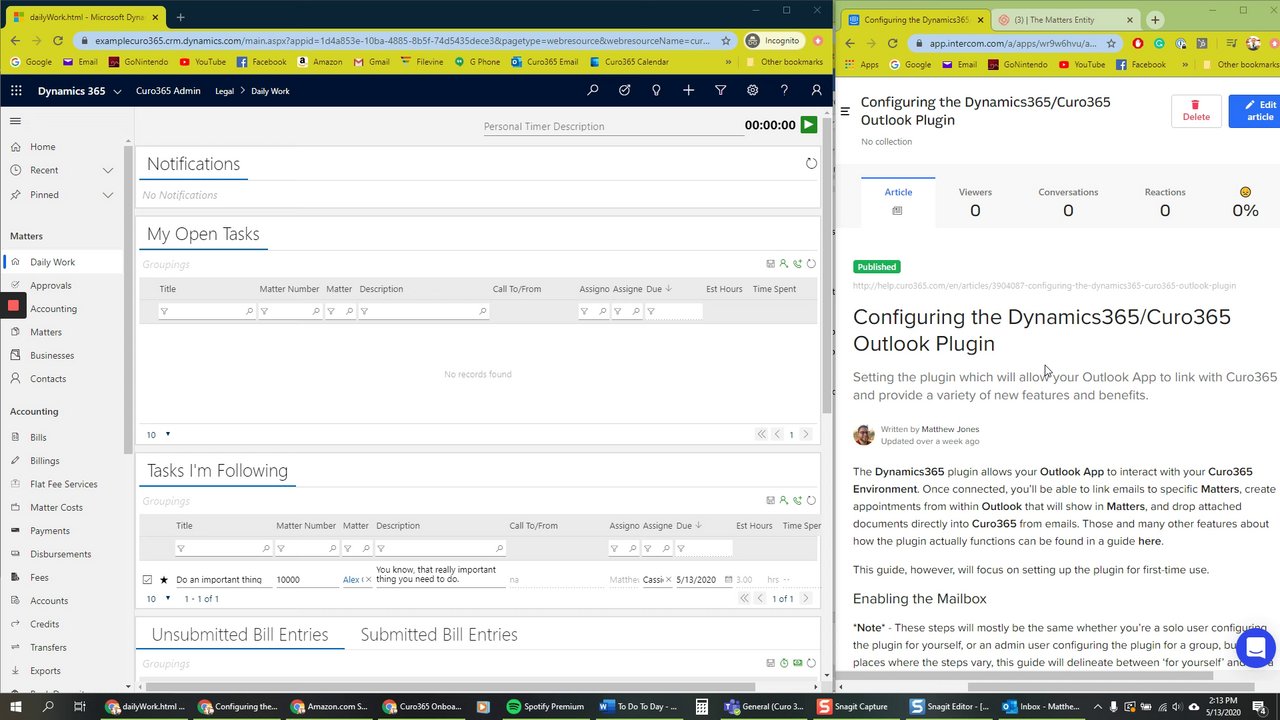Click the green money icon in bill entries toolbar
The height and width of the screenshot is (720, 1280).
click(797, 662)
